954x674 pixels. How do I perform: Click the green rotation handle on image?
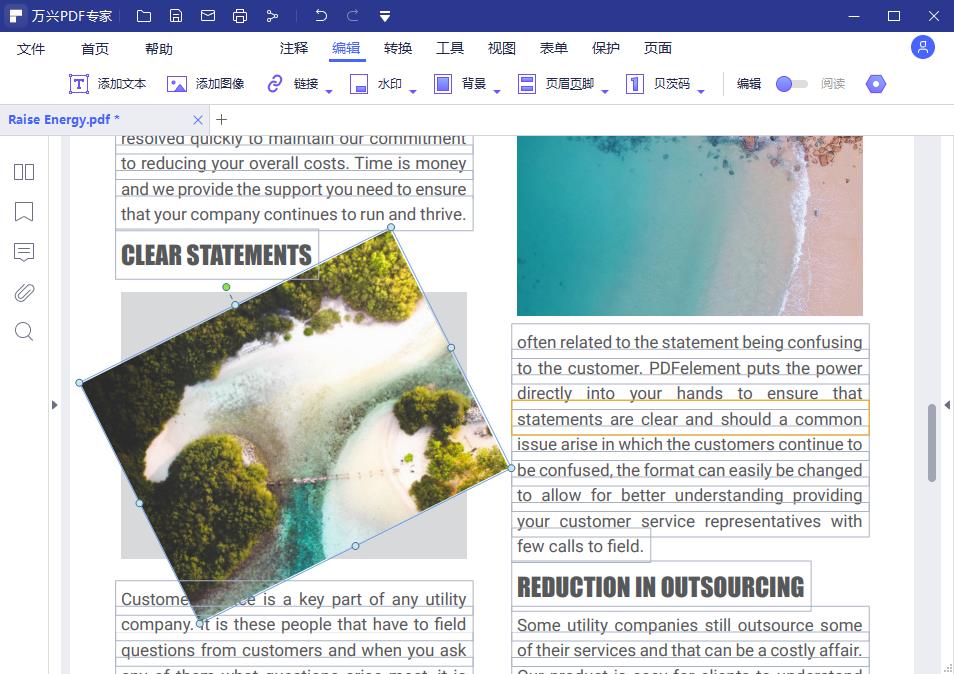coord(227,287)
